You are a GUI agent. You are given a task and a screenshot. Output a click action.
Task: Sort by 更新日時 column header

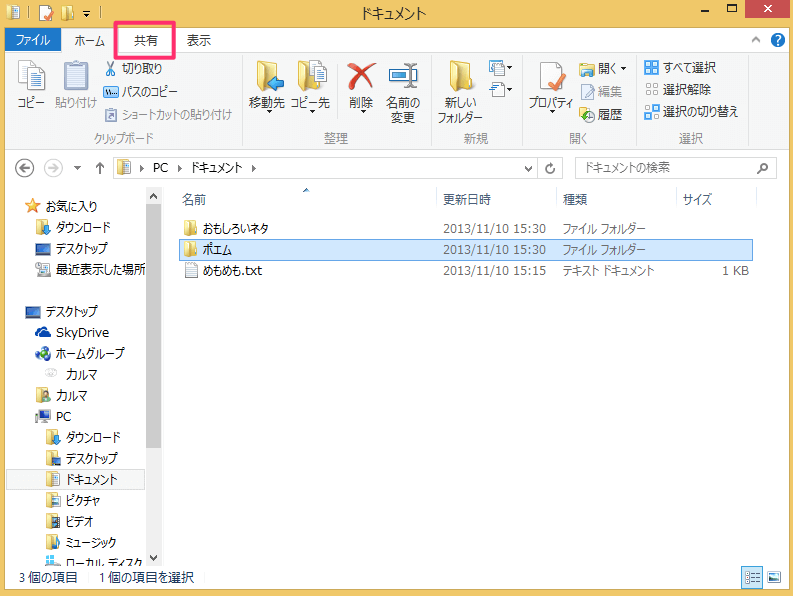(496, 199)
